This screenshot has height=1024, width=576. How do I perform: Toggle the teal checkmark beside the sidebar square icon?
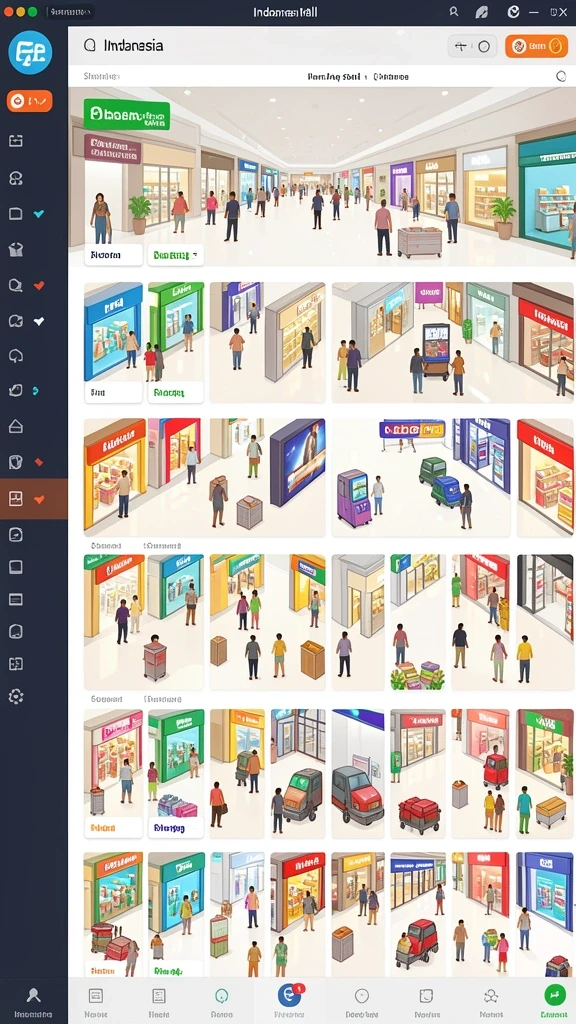(x=39, y=214)
